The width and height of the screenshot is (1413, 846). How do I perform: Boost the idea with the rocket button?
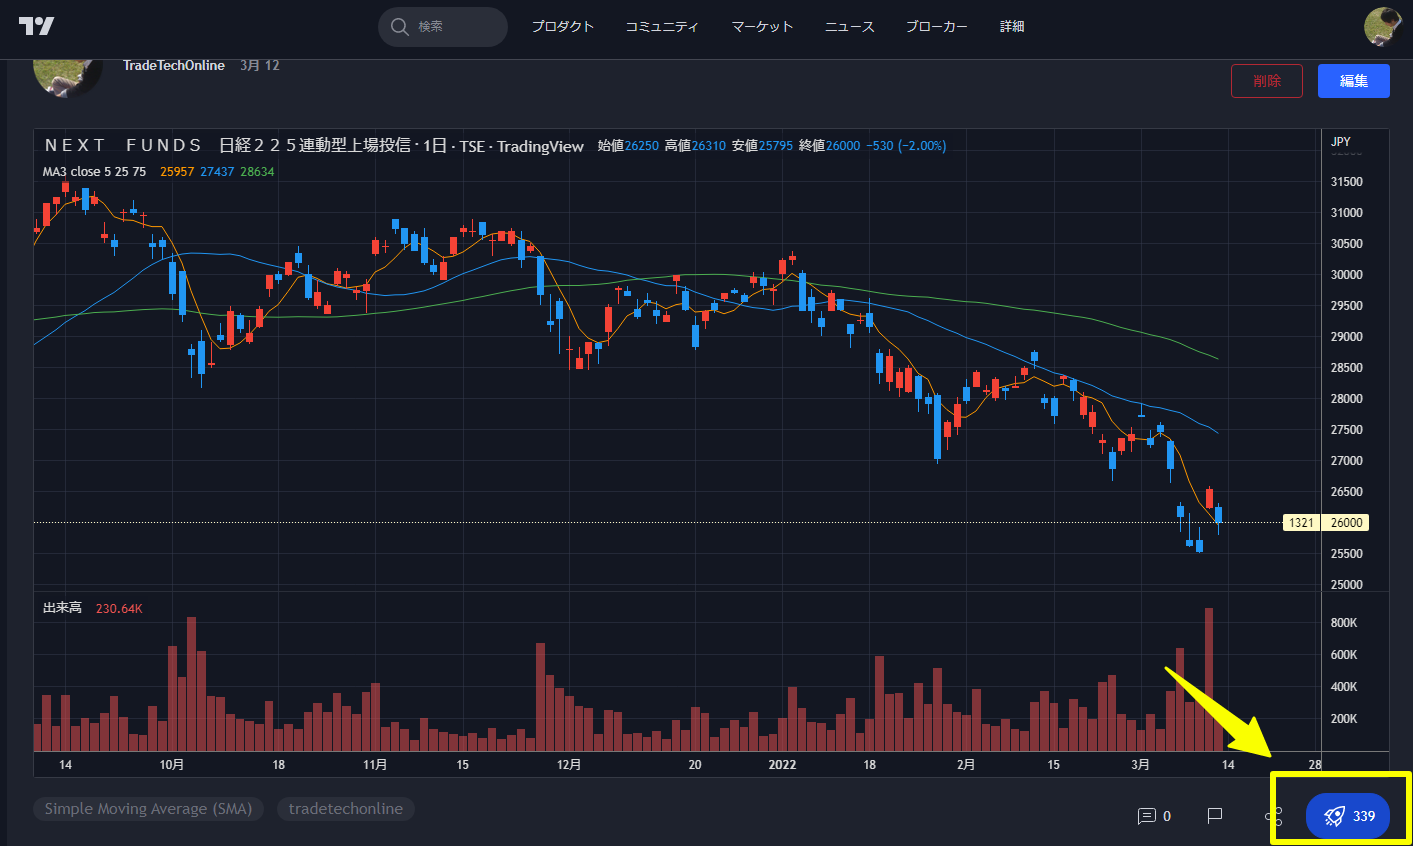point(1348,816)
